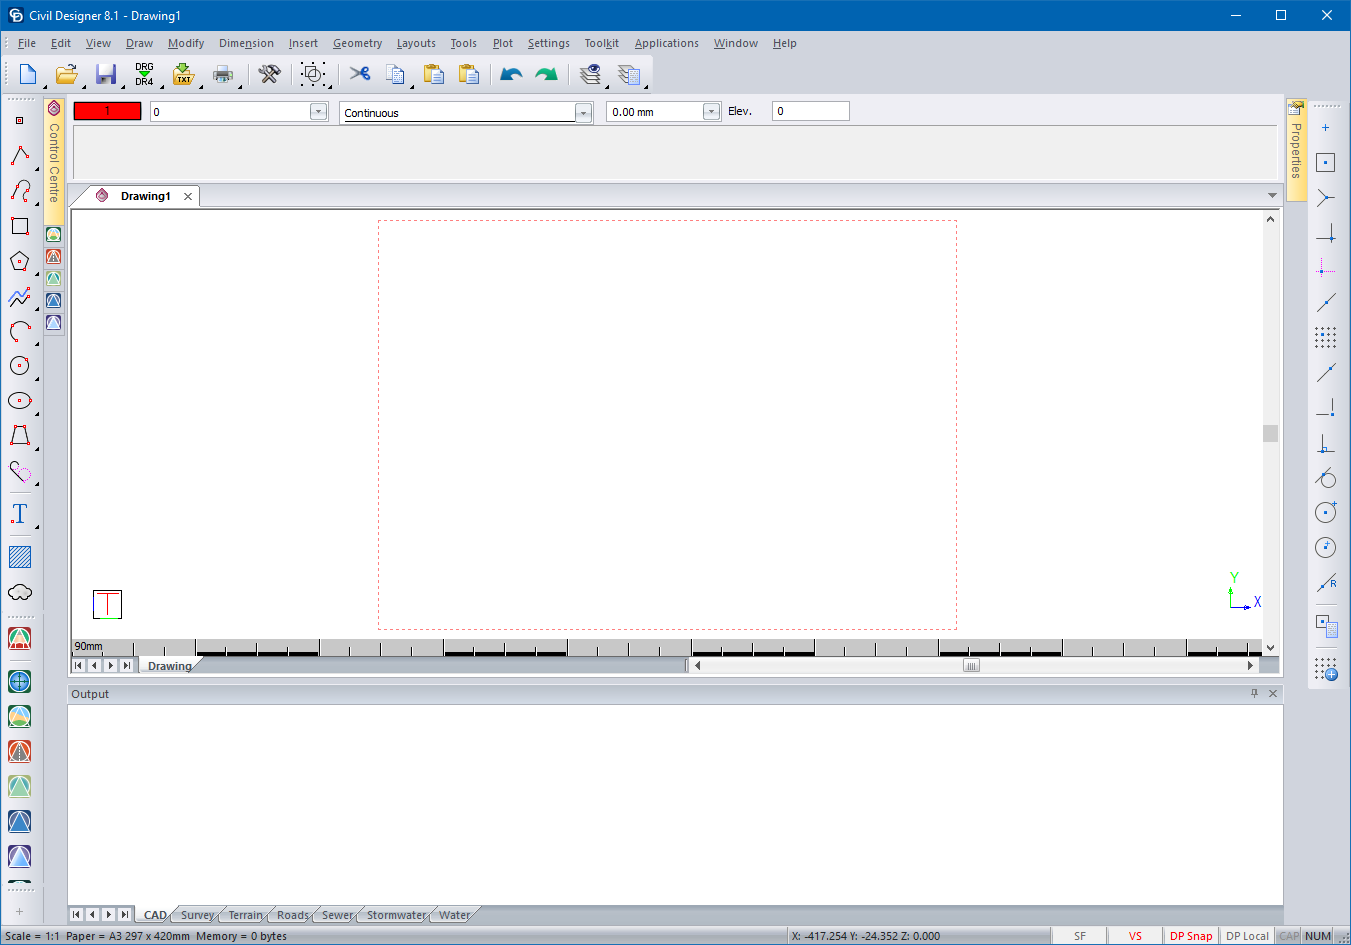Open the 0.00 mm line width dropdown

pos(711,112)
